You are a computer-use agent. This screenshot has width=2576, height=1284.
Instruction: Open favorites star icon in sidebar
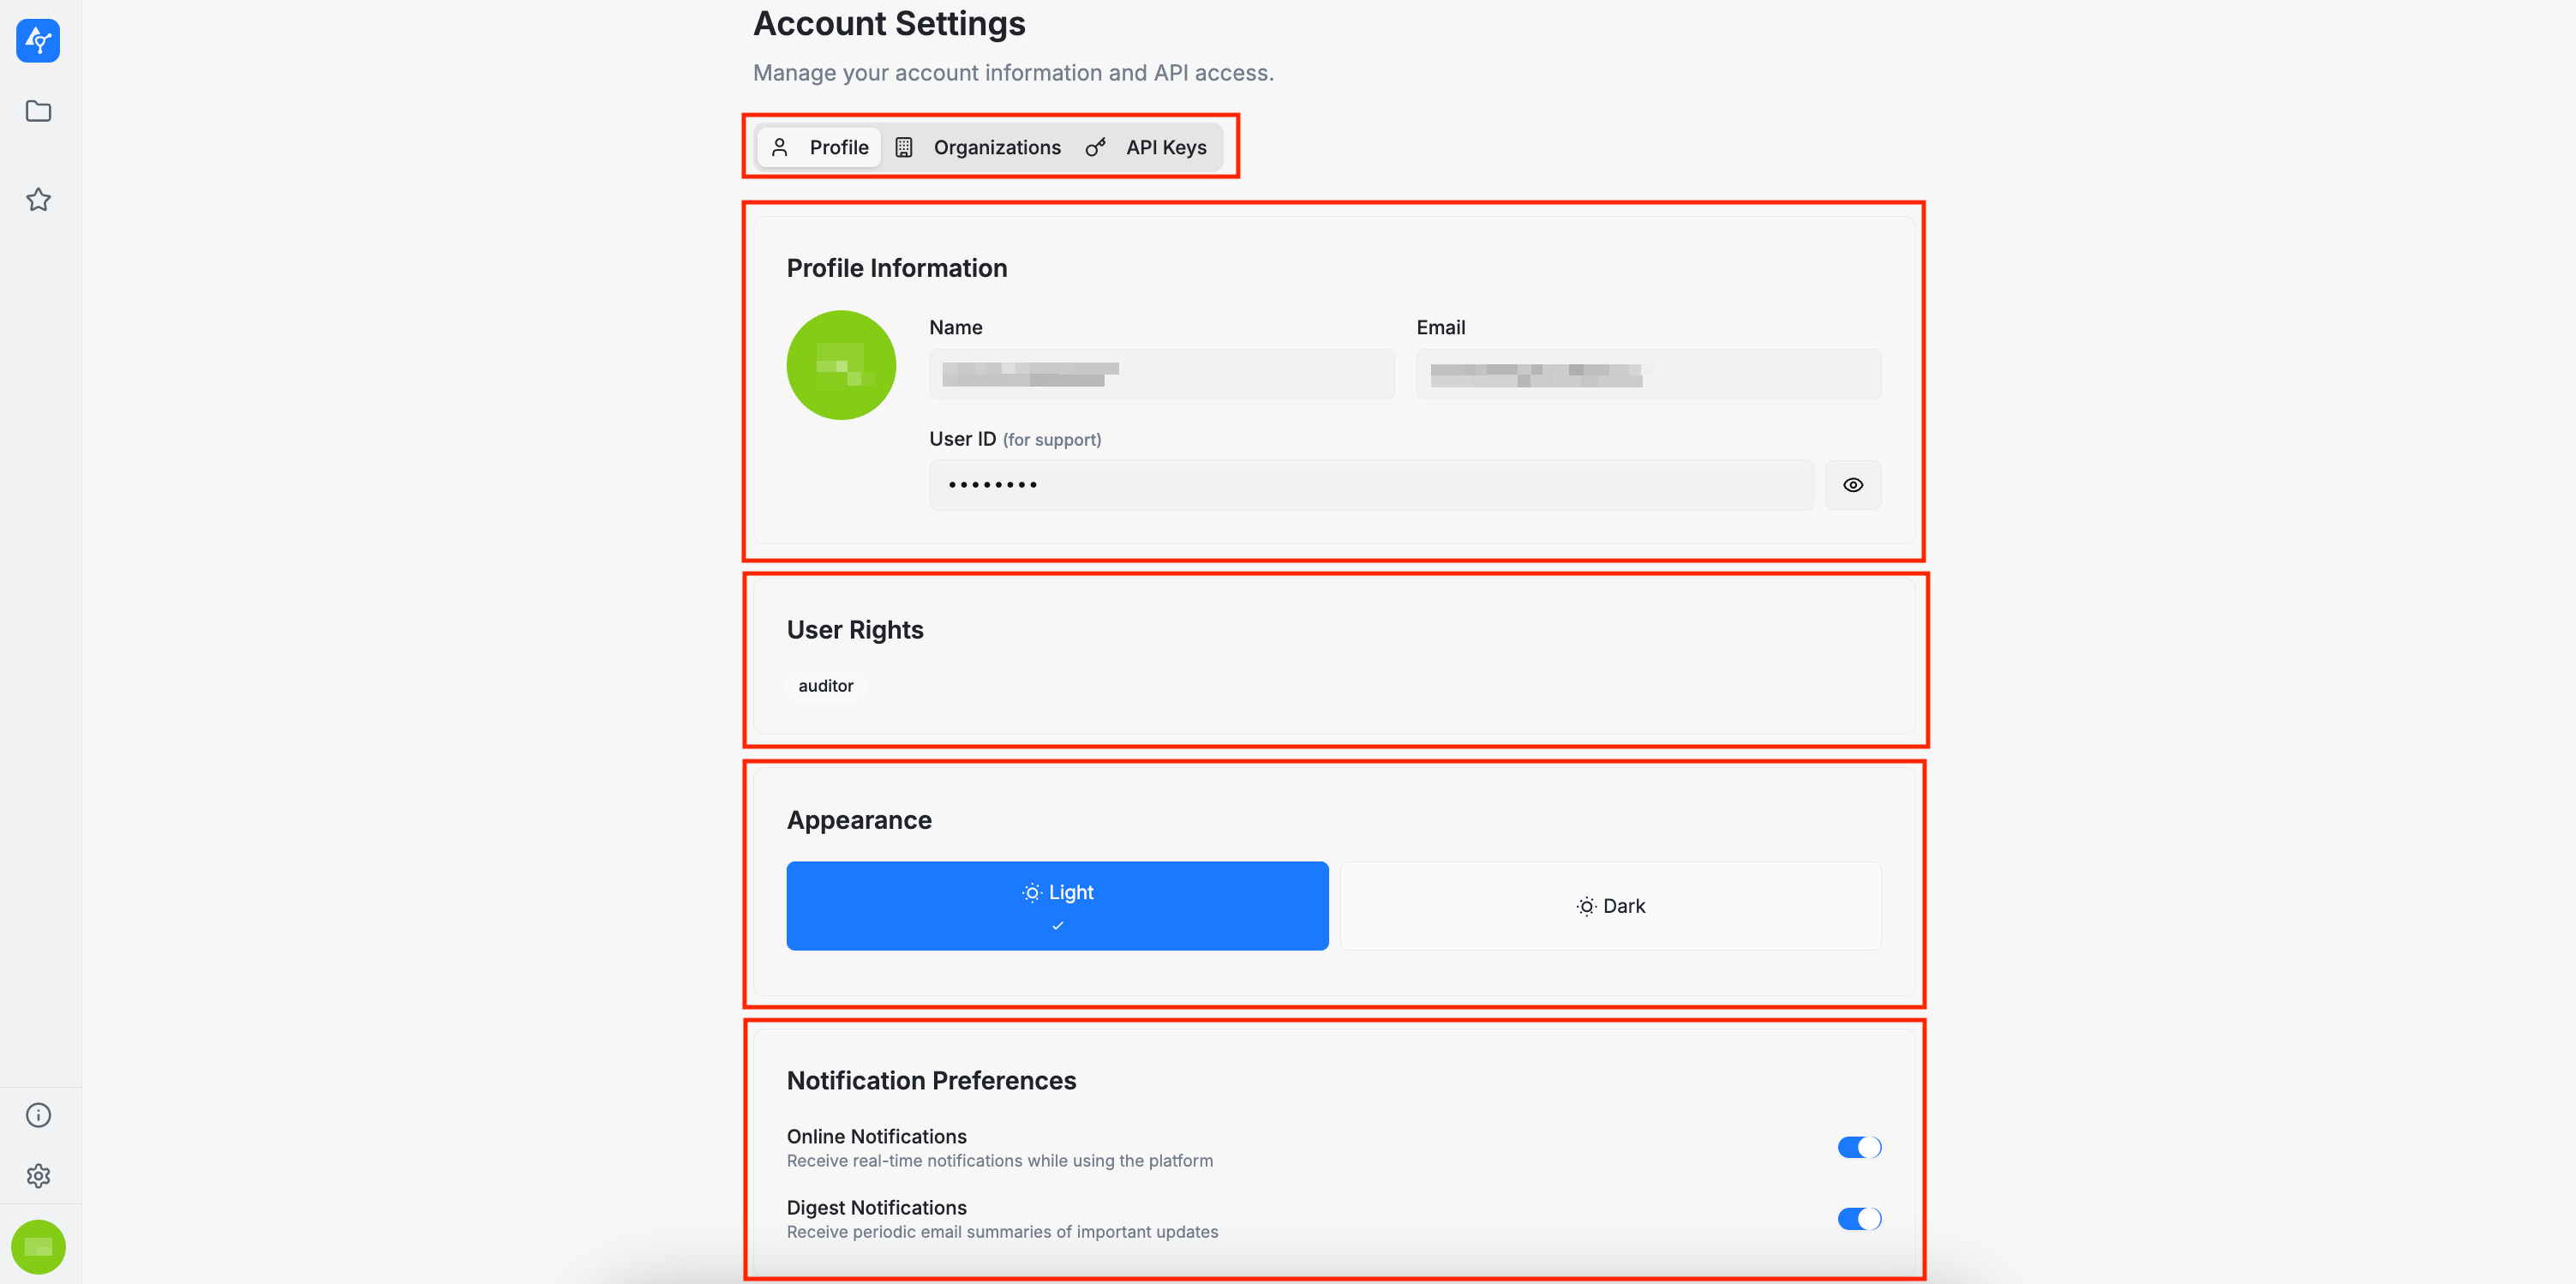pyautogui.click(x=38, y=200)
